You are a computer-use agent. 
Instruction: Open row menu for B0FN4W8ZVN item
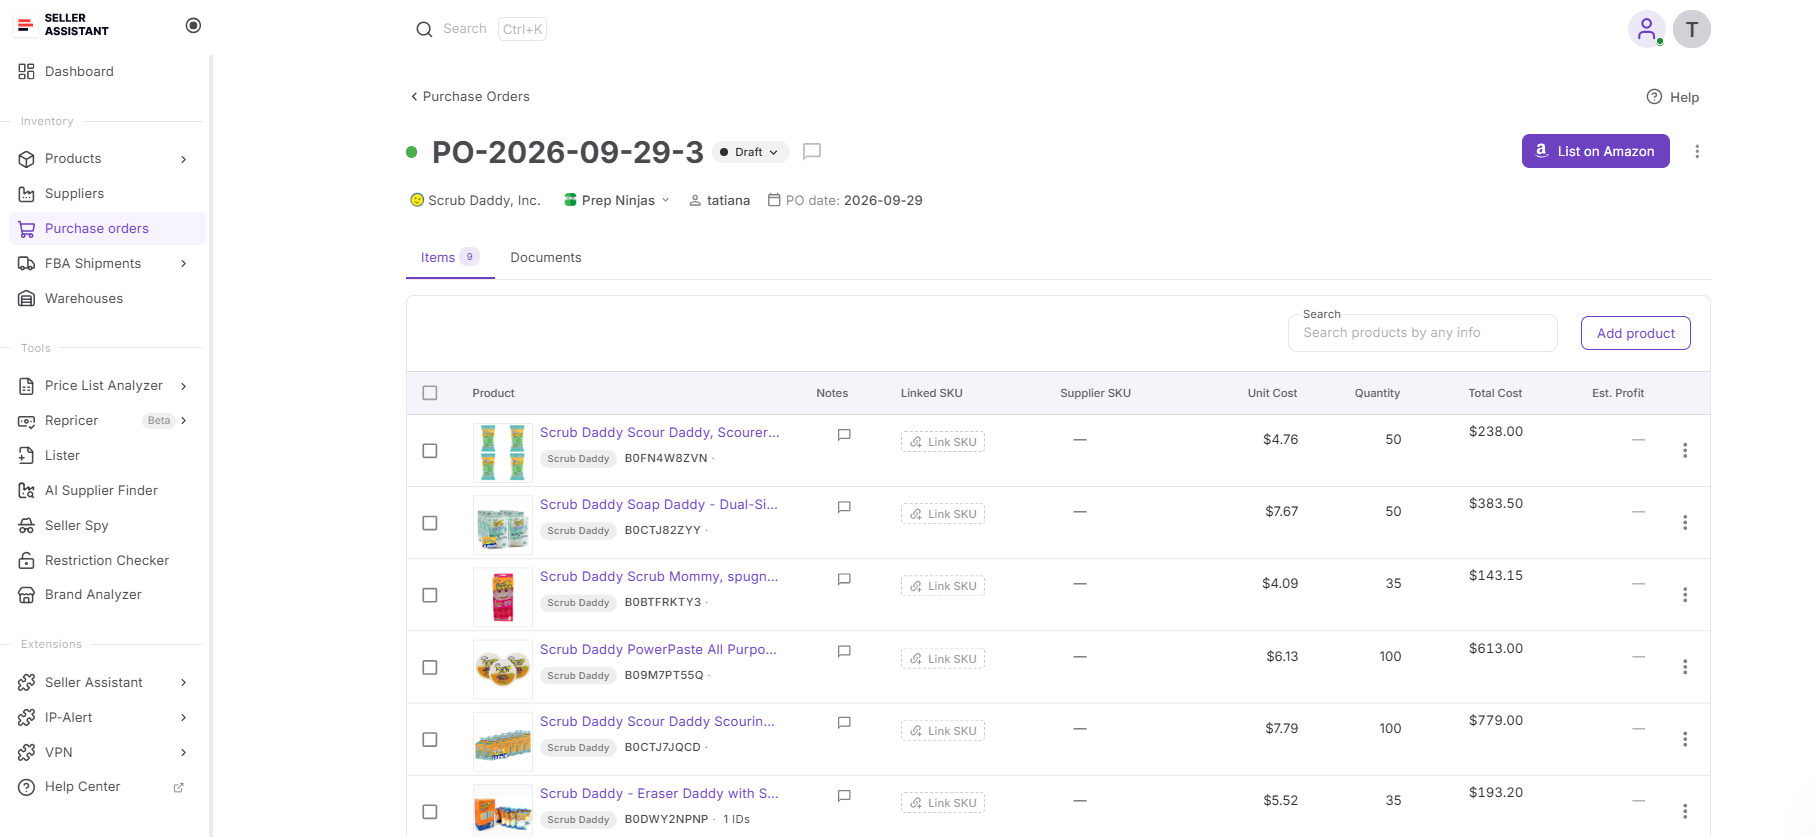point(1685,451)
